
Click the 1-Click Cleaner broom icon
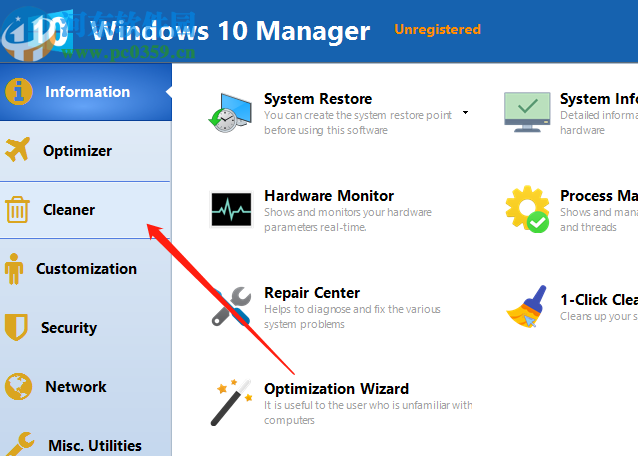tap(527, 306)
